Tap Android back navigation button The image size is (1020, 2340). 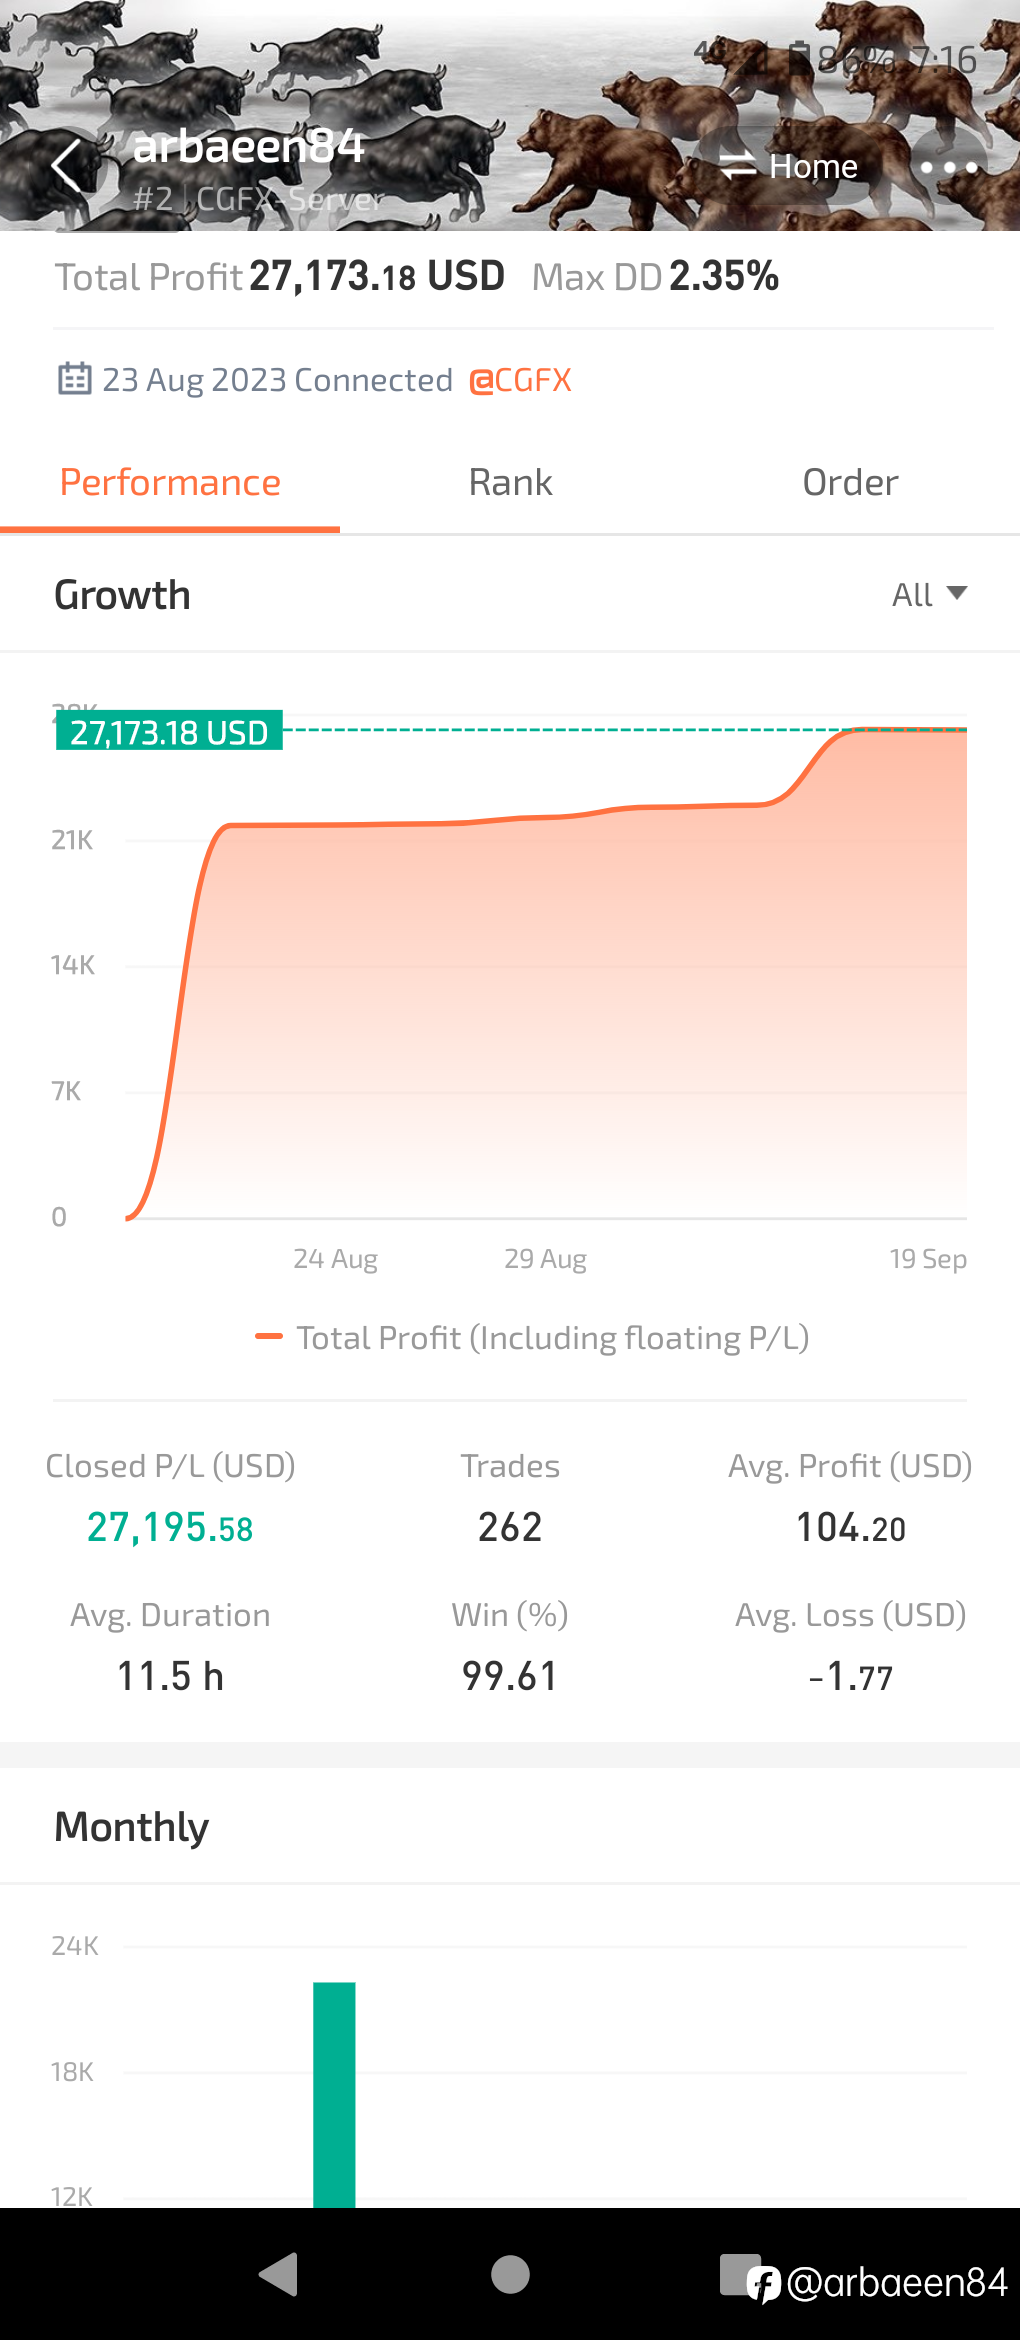(279, 2274)
